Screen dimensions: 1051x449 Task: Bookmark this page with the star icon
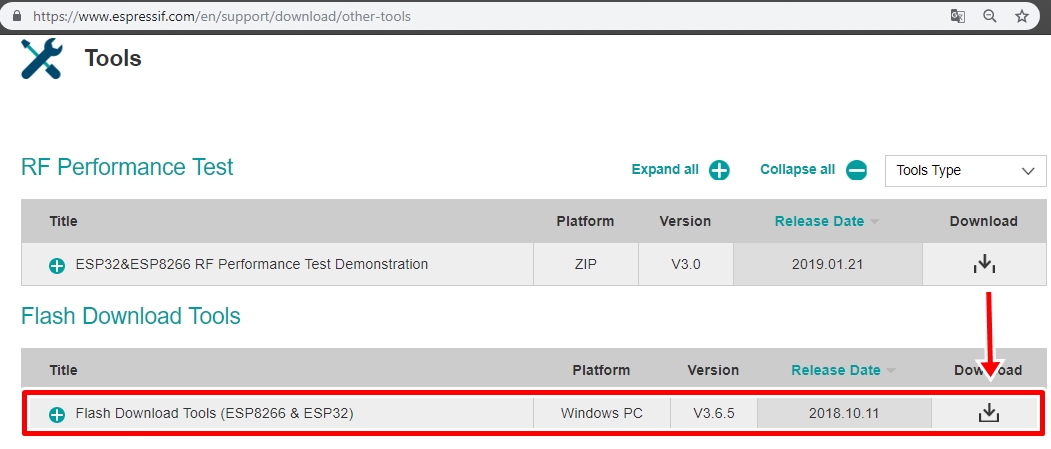[x=1021, y=16]
